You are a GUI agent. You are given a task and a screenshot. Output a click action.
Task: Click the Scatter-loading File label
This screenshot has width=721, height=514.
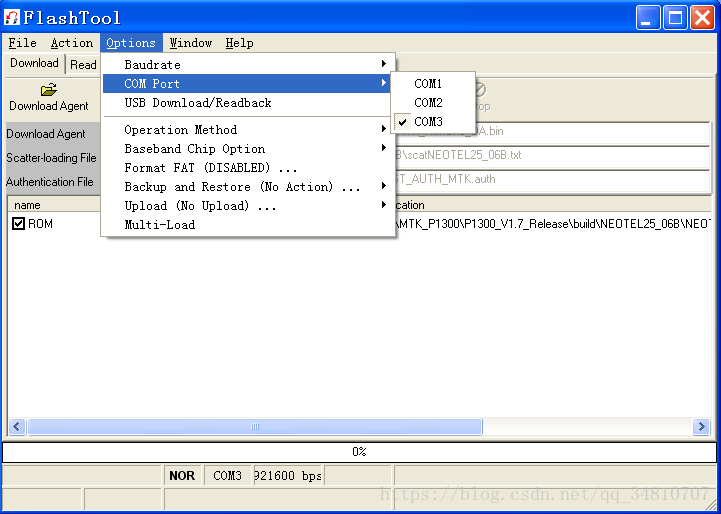52,158
